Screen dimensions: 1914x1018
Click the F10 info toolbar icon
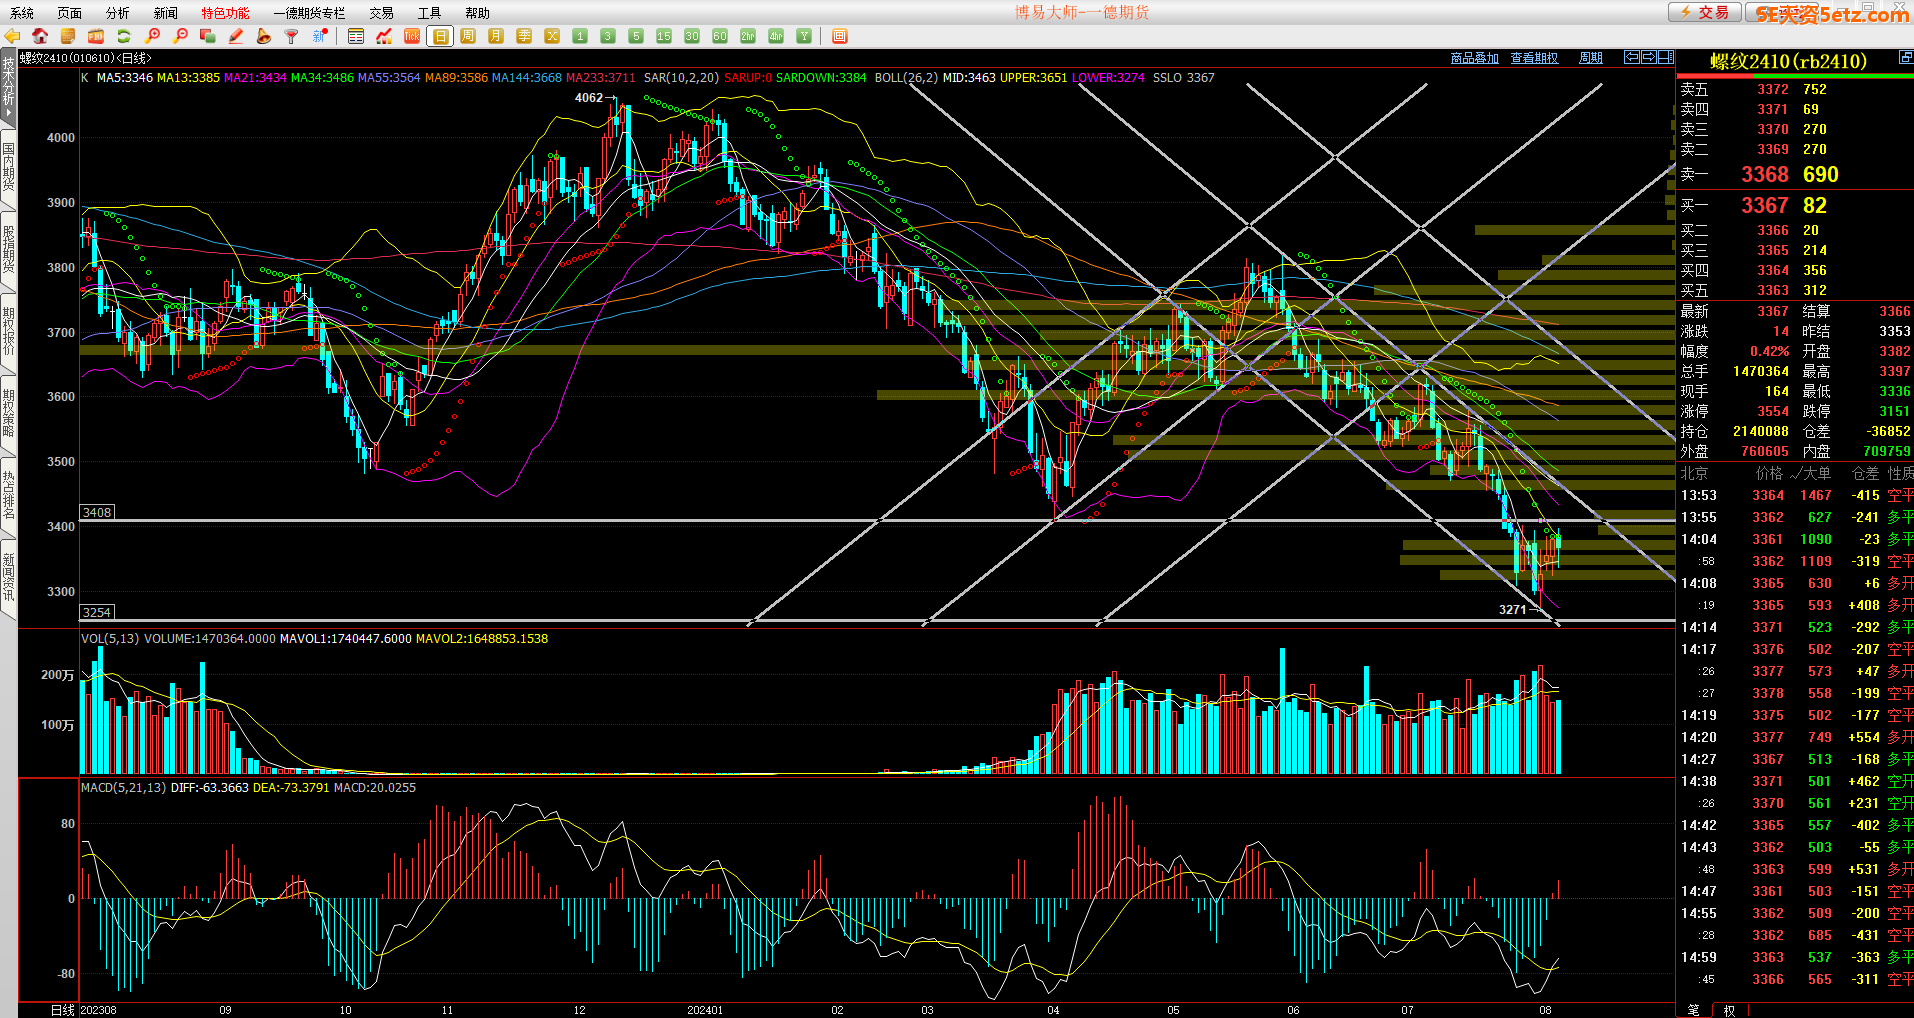pos(96,36)
